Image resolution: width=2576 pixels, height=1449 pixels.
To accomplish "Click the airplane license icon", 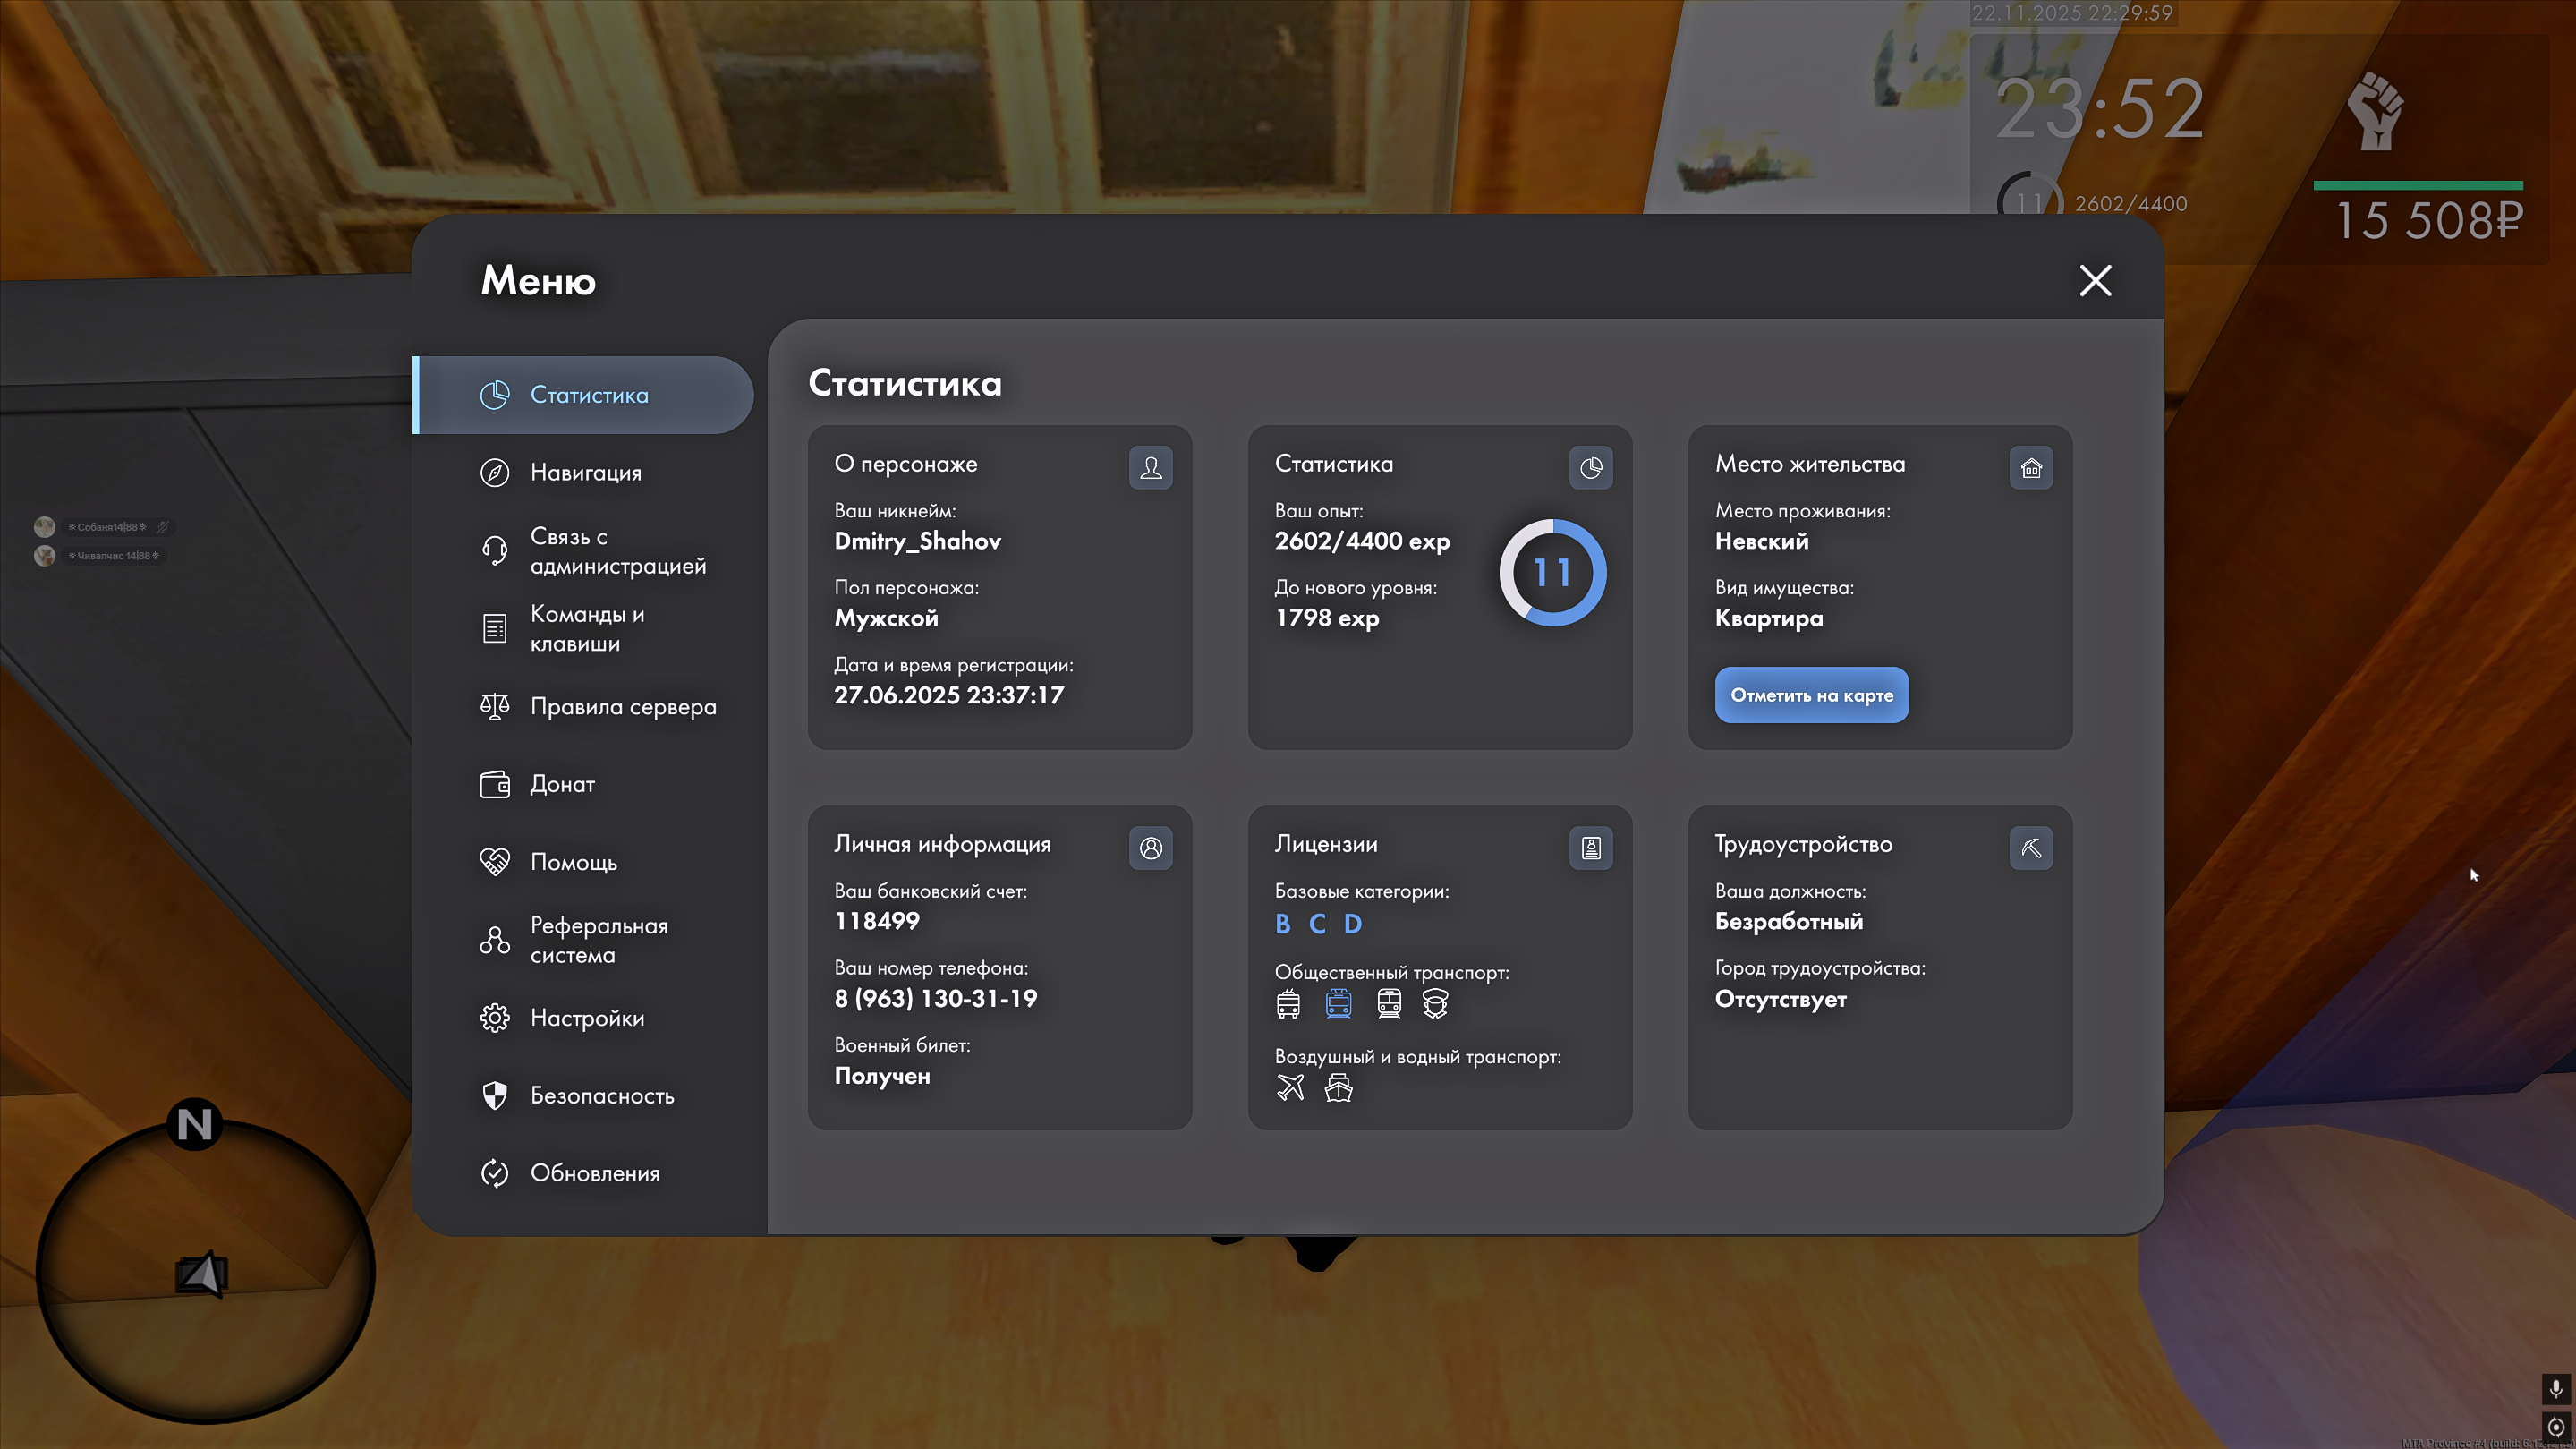I will coord(1290,1087).
